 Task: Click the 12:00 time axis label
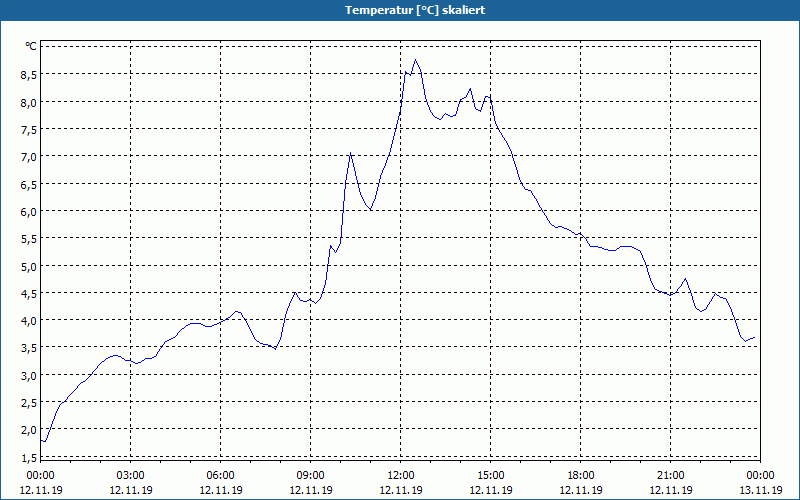(401, 476)
